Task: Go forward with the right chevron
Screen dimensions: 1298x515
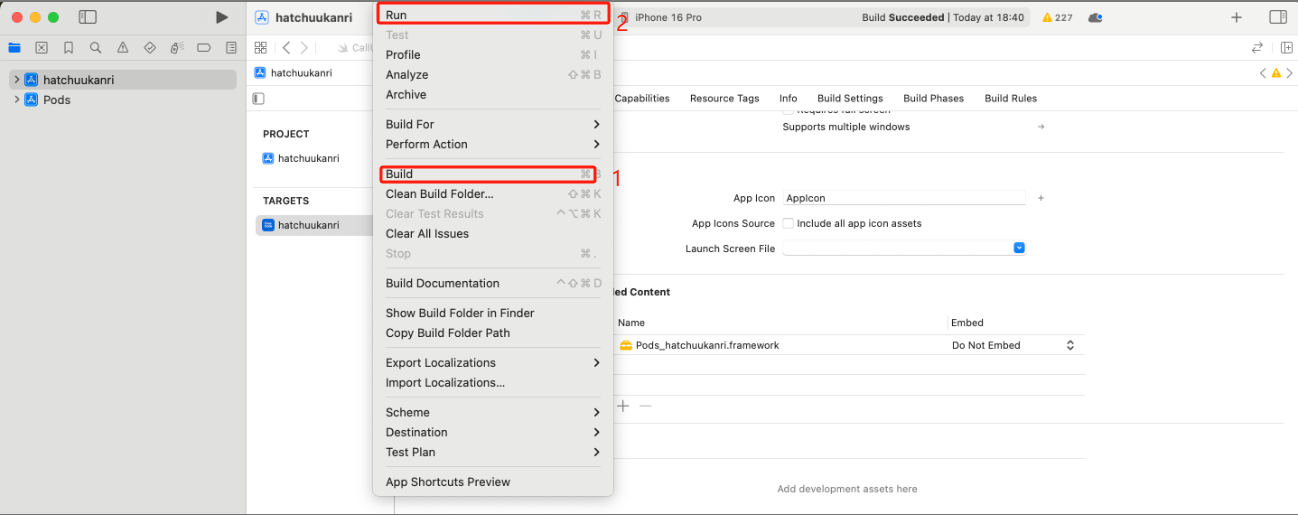Action: pyautogui.click(x=305, y=47)
